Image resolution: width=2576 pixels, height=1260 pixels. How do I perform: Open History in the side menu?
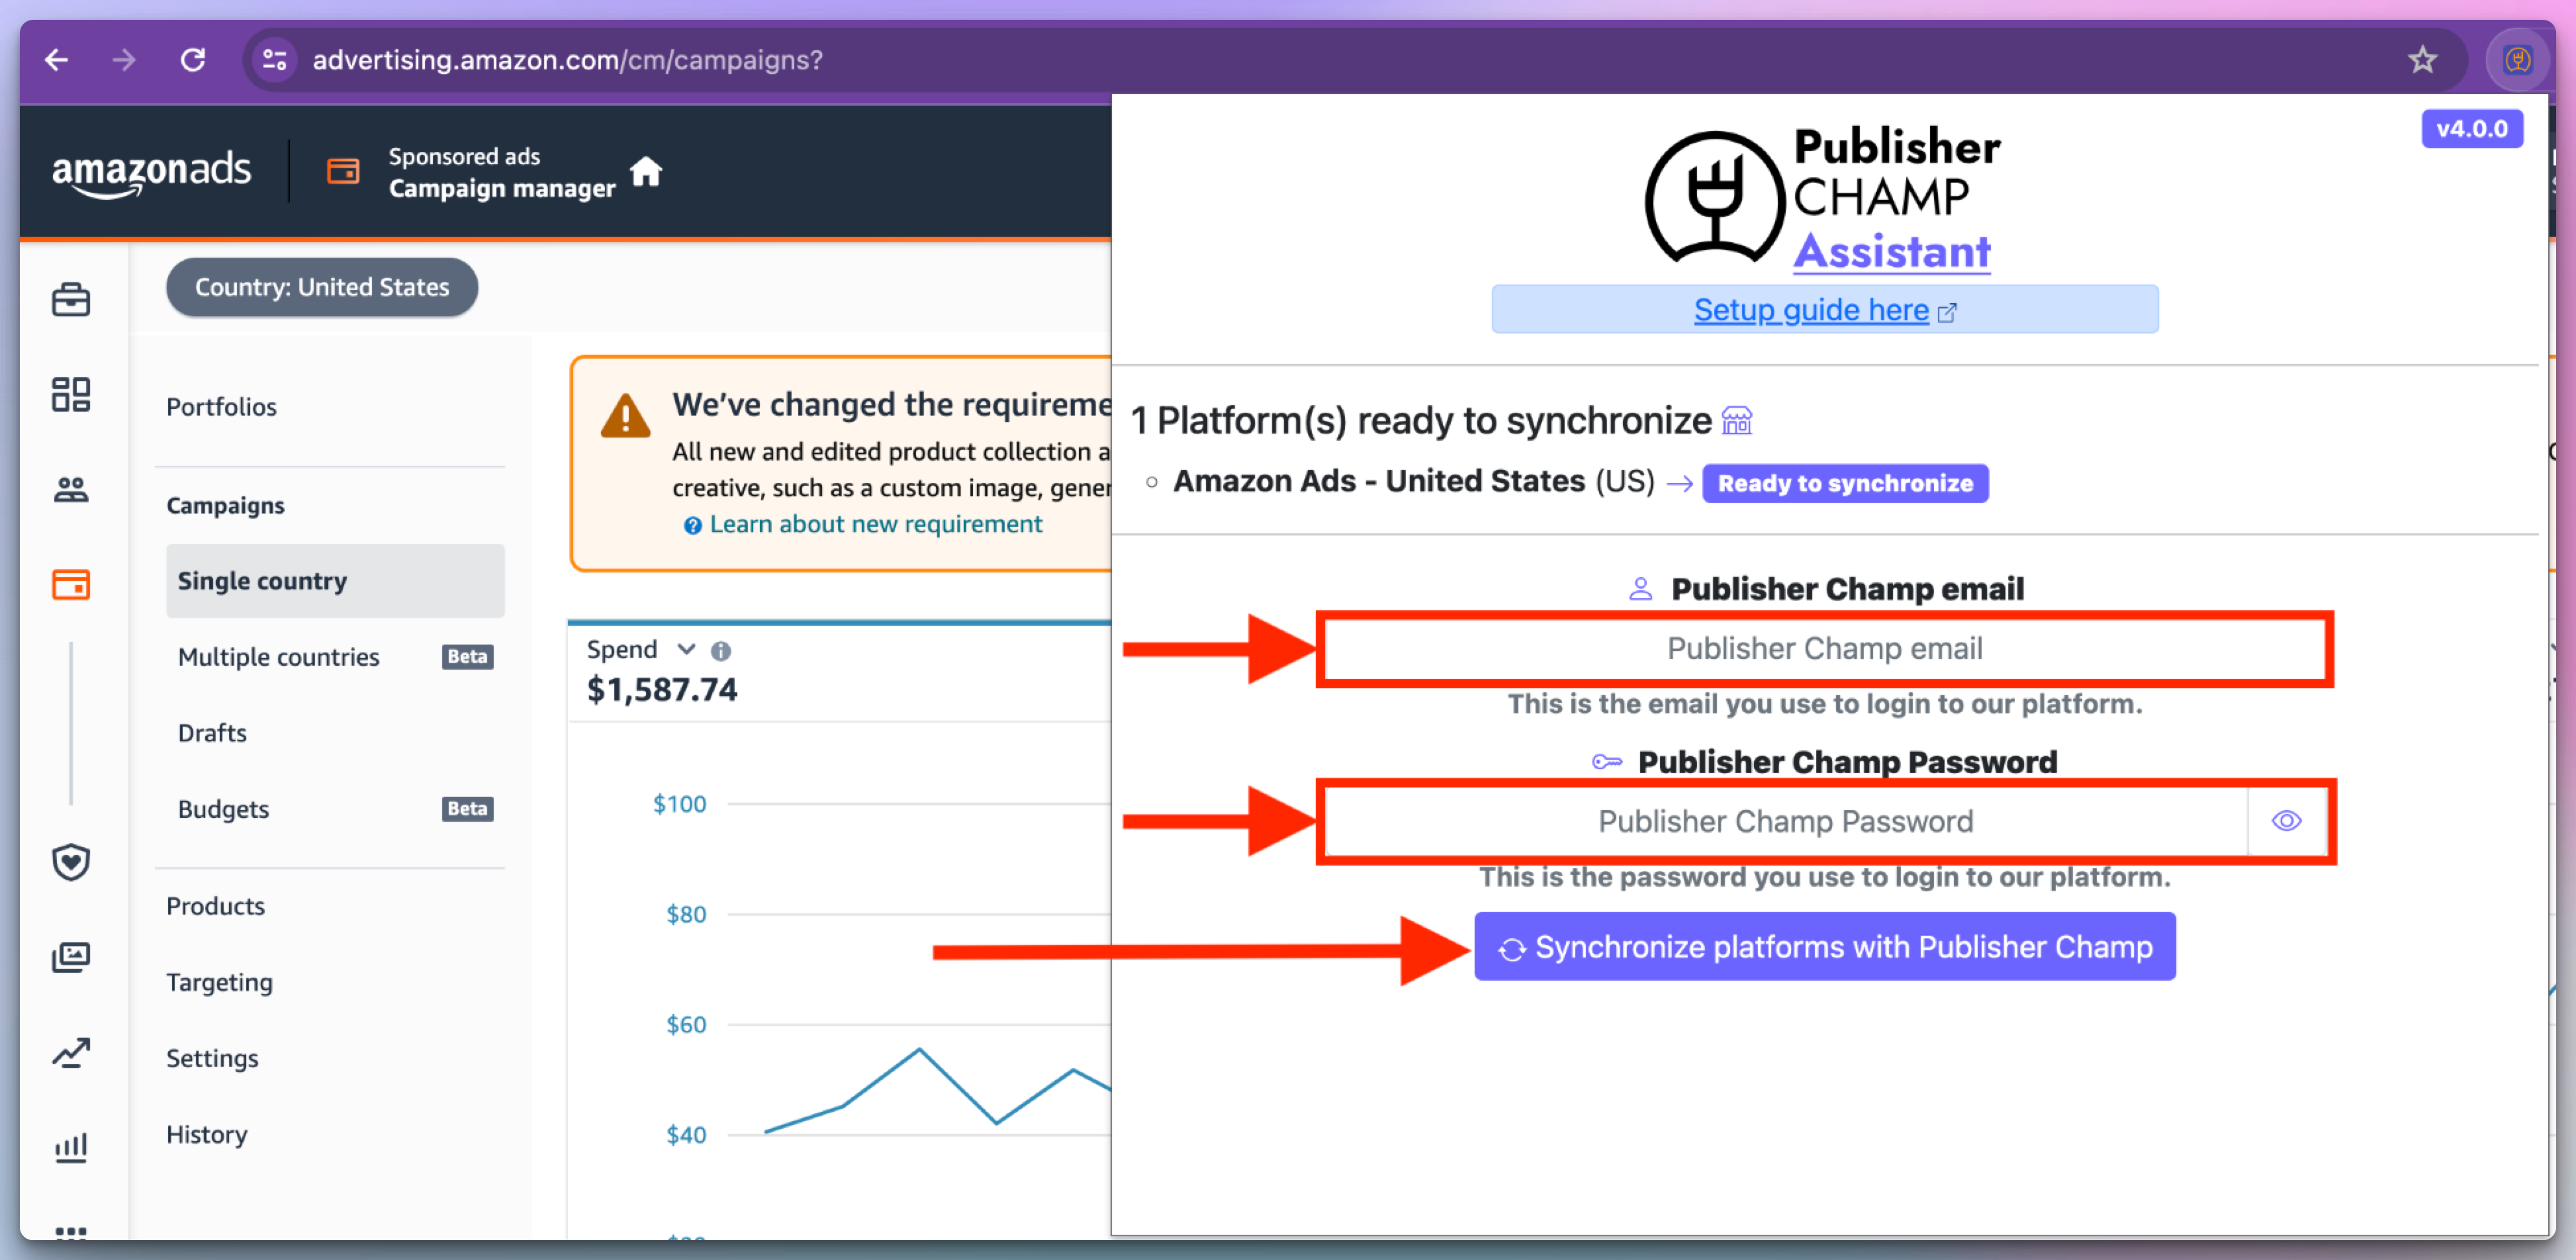tap(206, 1134)
